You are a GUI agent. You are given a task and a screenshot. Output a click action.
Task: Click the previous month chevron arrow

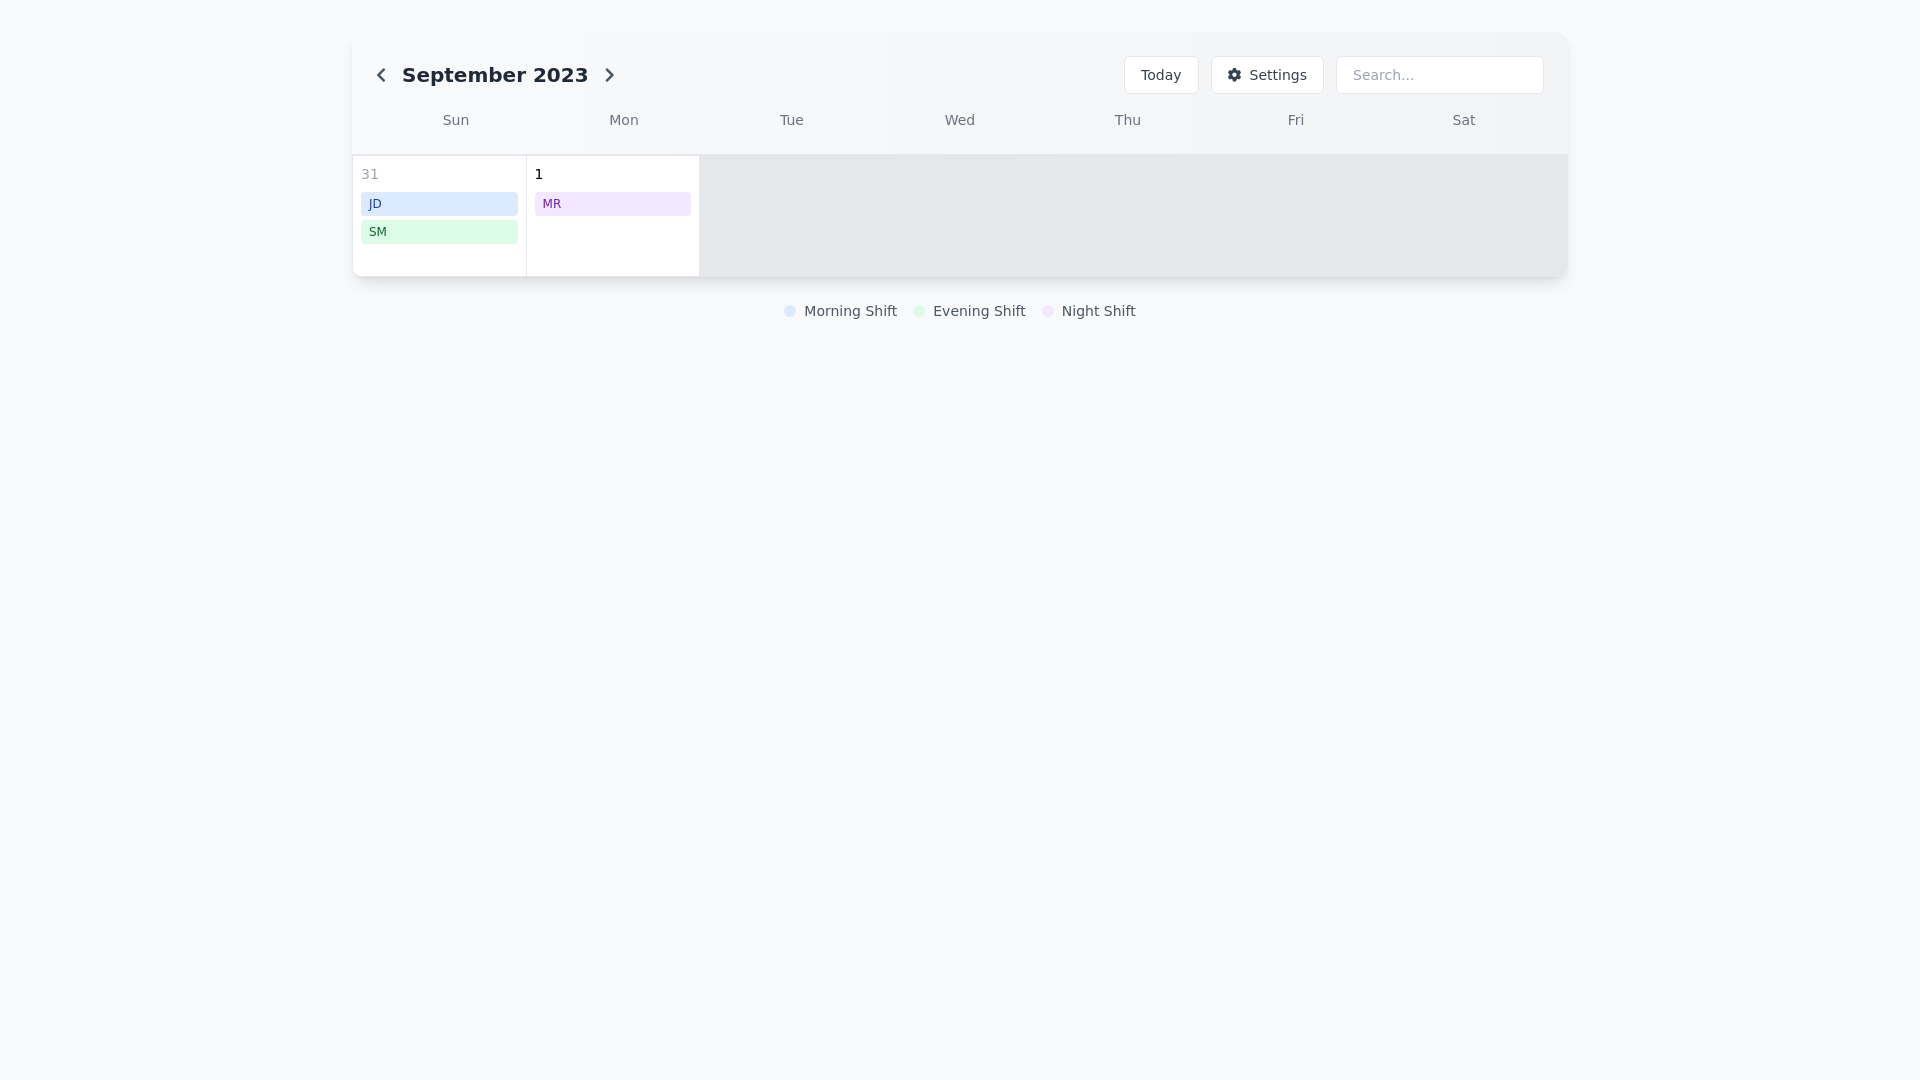tap(381, 75)
